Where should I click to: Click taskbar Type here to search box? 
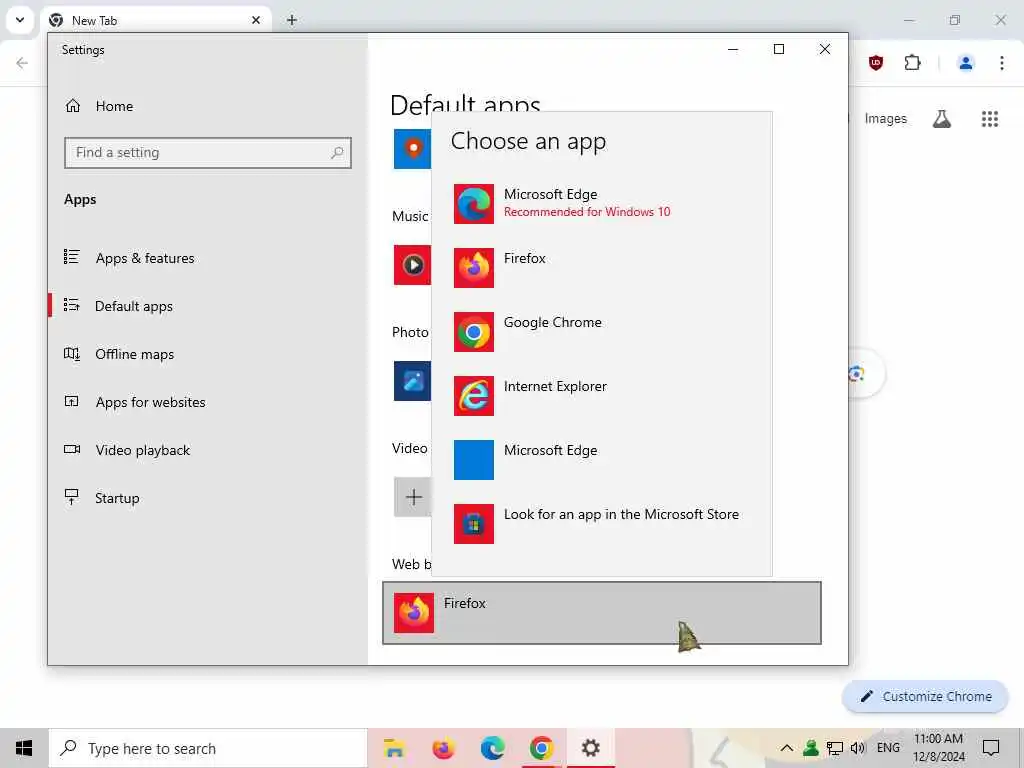tap(208, 748)
